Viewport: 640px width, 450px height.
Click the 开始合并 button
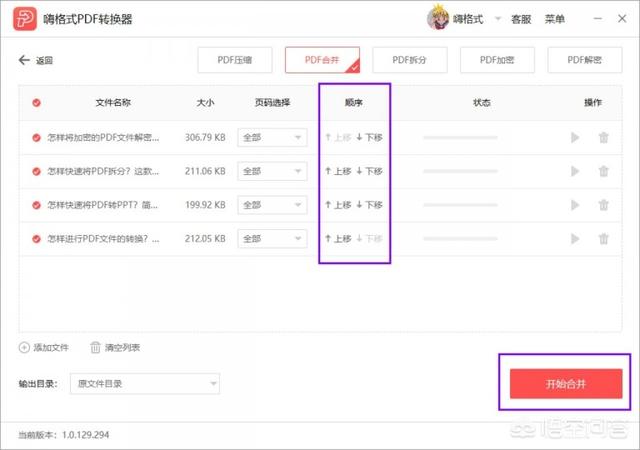click(566, 383)
